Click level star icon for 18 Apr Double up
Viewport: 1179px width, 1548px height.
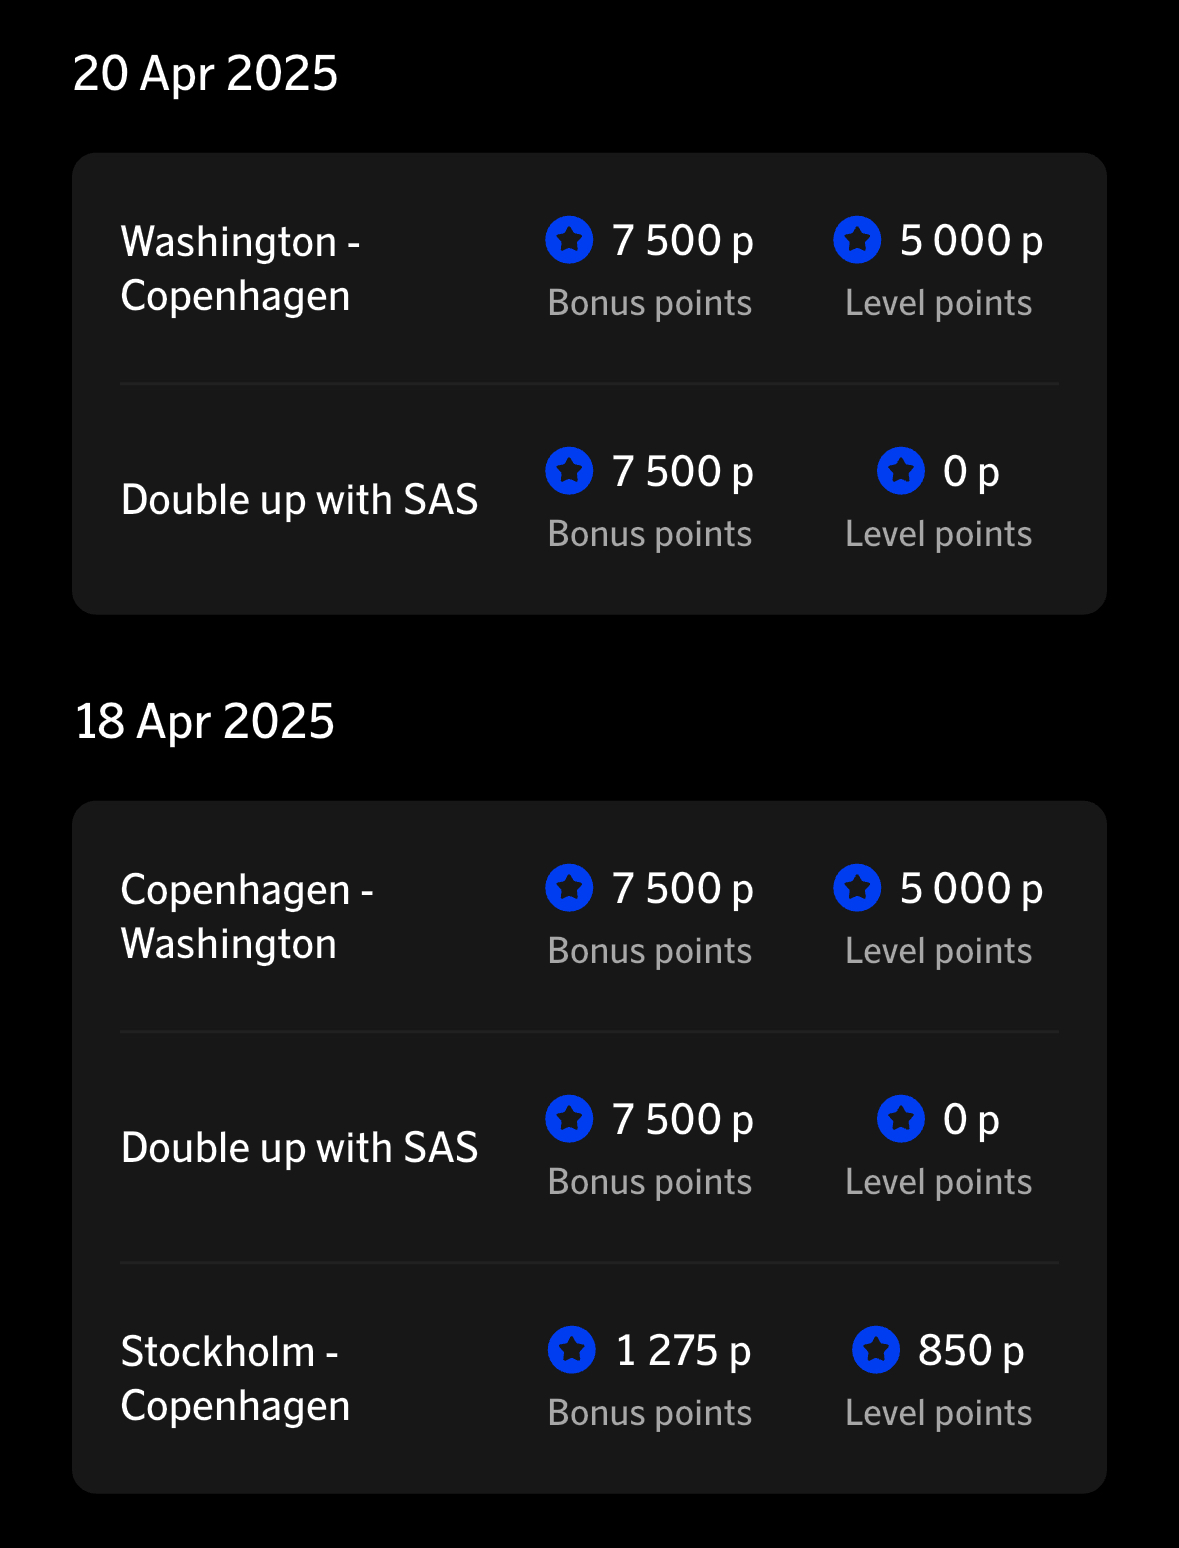pyautogui.click(x=900, y=1119)
